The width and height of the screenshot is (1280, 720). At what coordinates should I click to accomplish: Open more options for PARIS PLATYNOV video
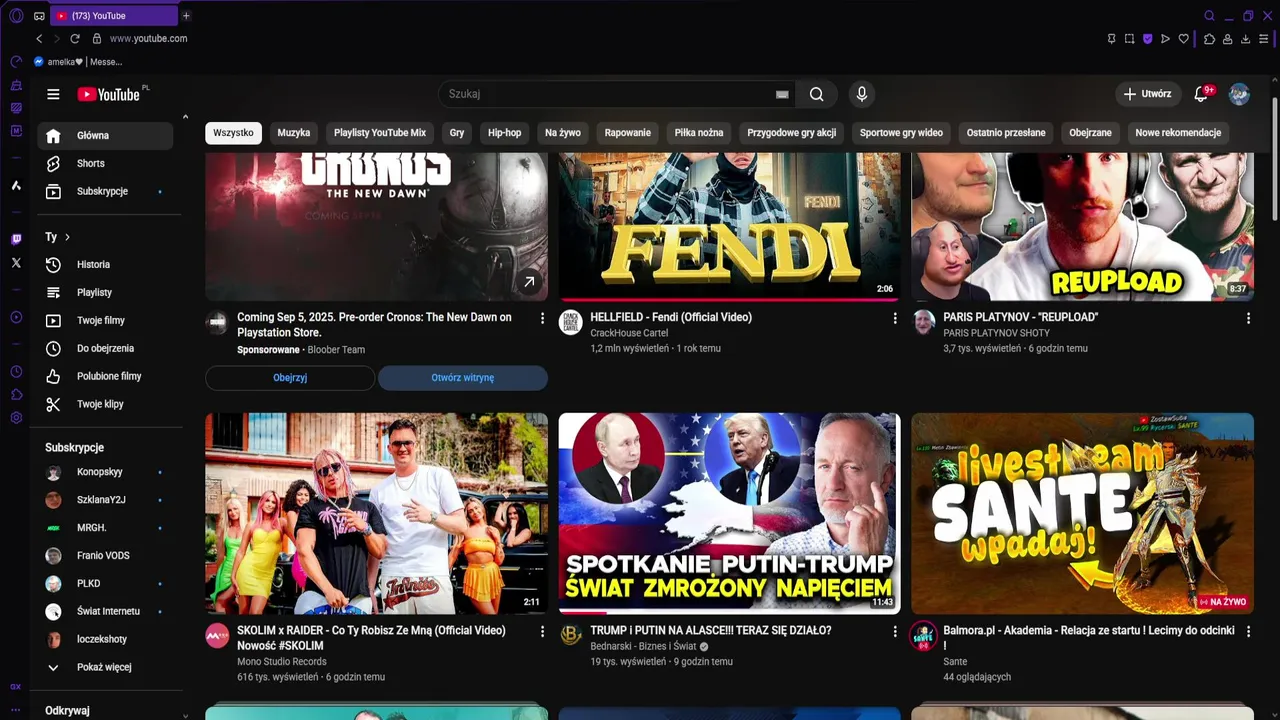[1248, 318]
